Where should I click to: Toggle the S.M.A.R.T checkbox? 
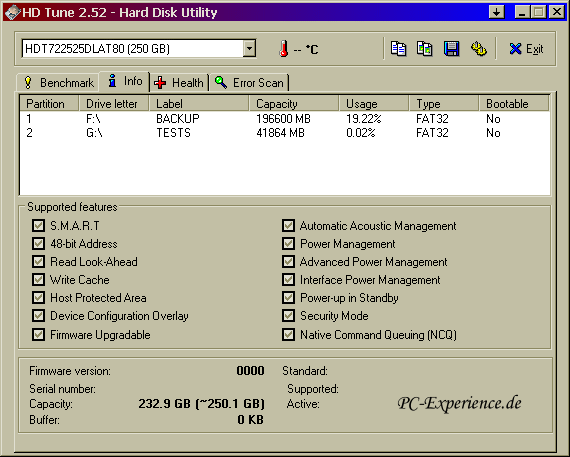[38, 225]
